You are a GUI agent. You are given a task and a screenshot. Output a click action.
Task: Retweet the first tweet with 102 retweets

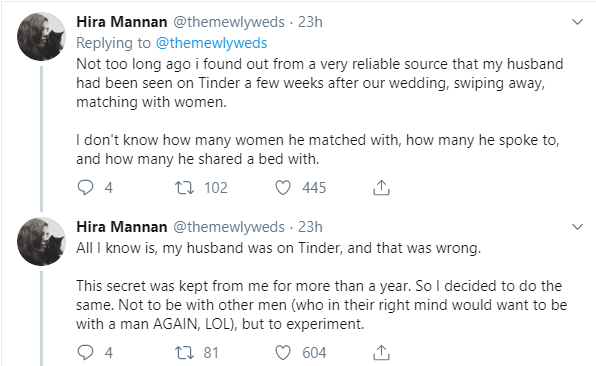(184, 187)
